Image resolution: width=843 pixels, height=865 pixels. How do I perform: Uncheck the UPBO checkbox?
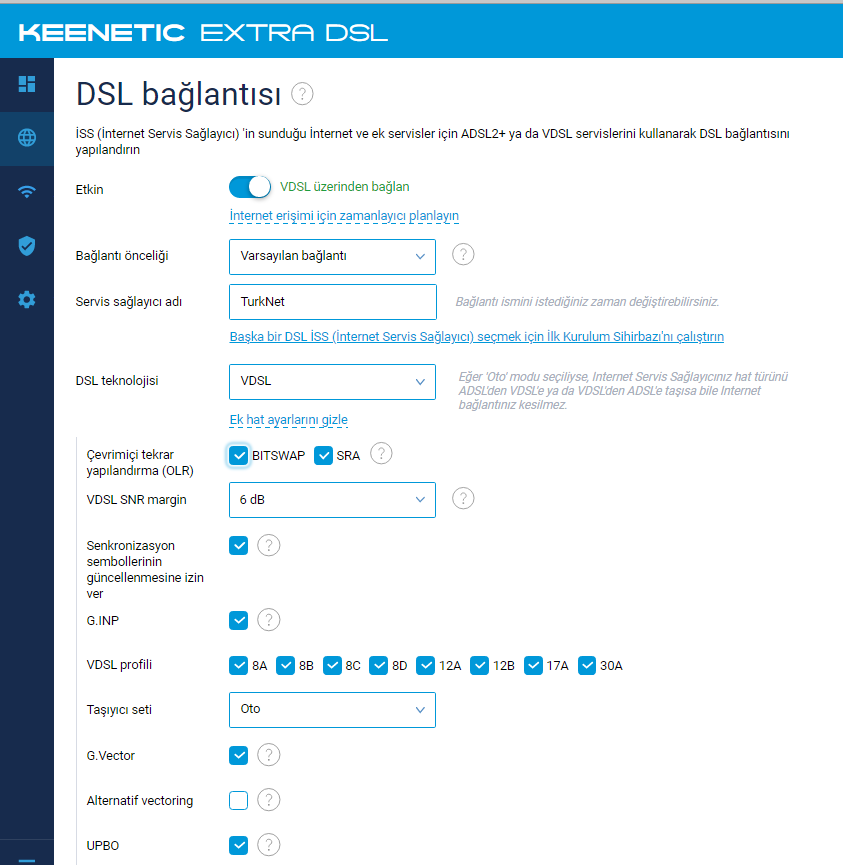[x=238, y=845]
